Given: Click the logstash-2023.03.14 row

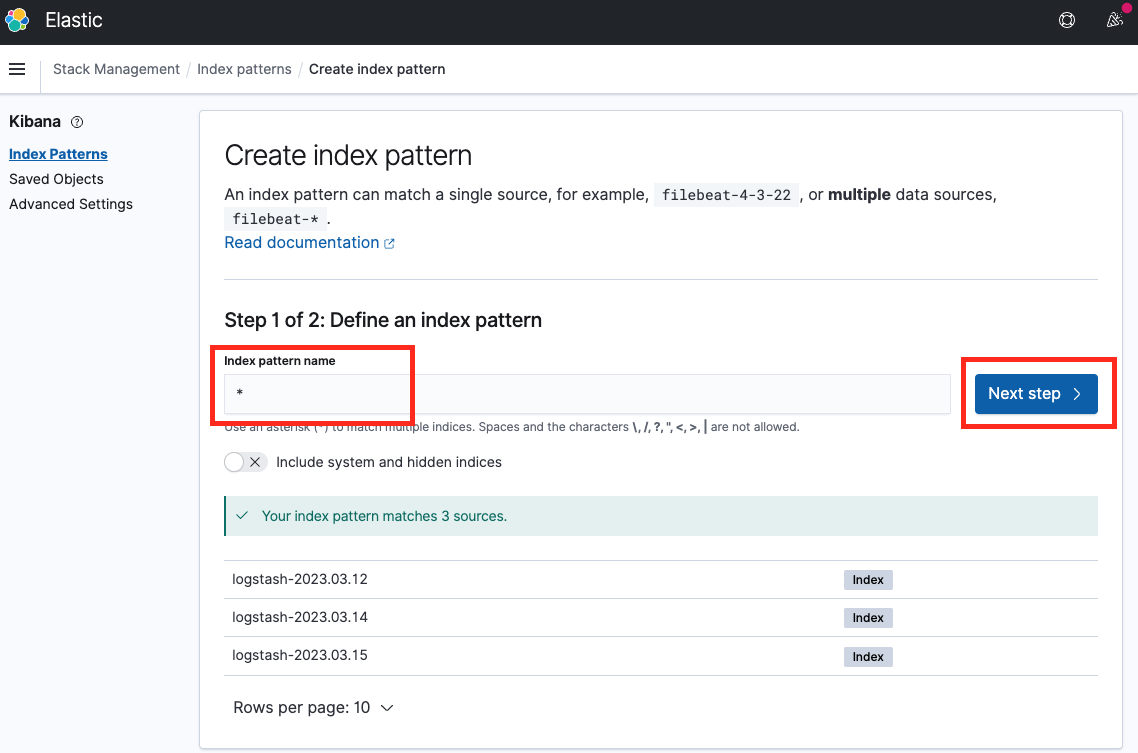Looking at the screenshot, I should (x=660, y=617).
